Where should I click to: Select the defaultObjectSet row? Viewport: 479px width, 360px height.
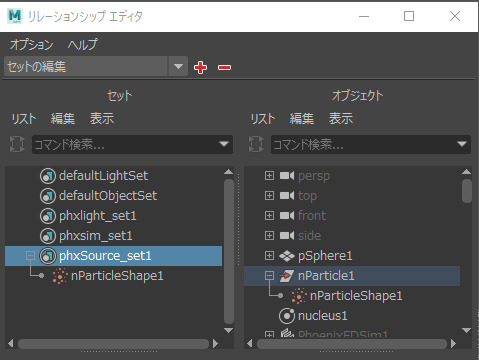tap(113, 196)
